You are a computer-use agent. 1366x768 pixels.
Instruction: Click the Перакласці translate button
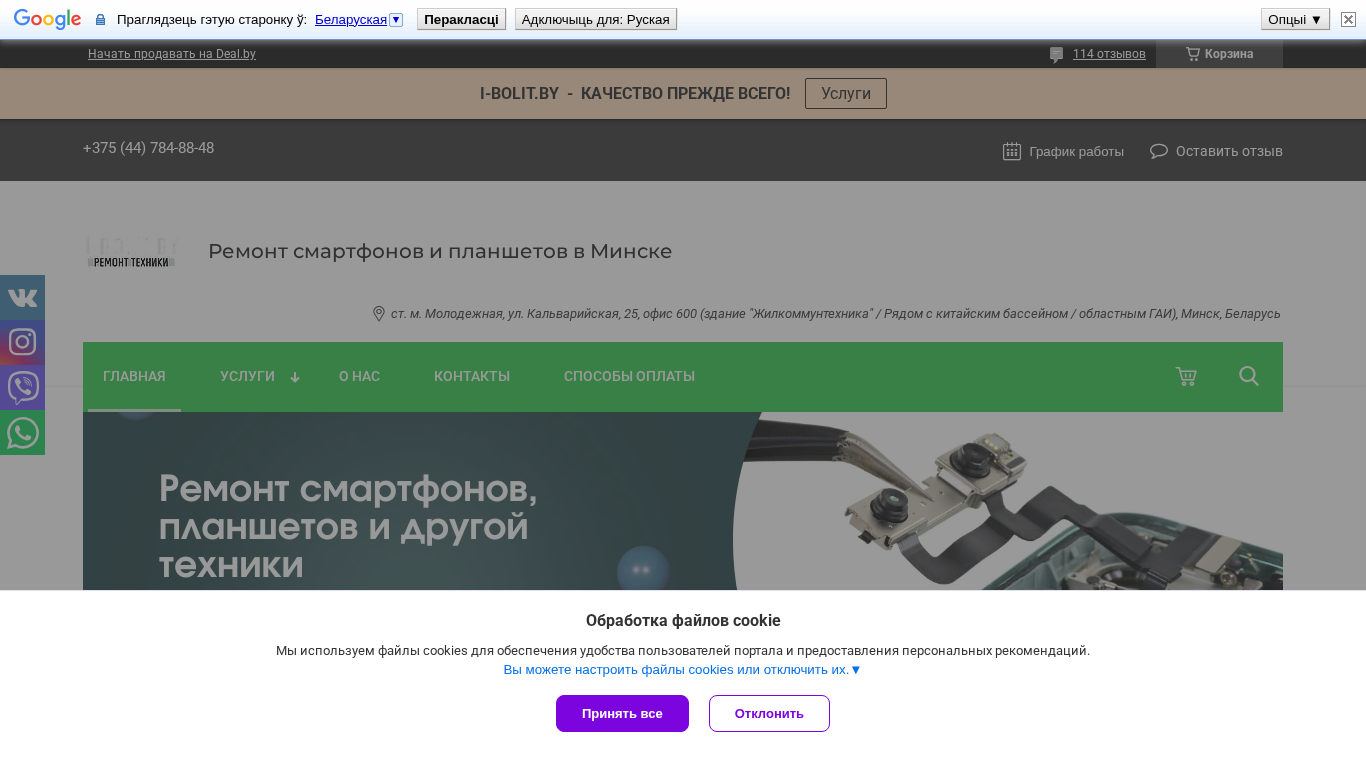461,19
